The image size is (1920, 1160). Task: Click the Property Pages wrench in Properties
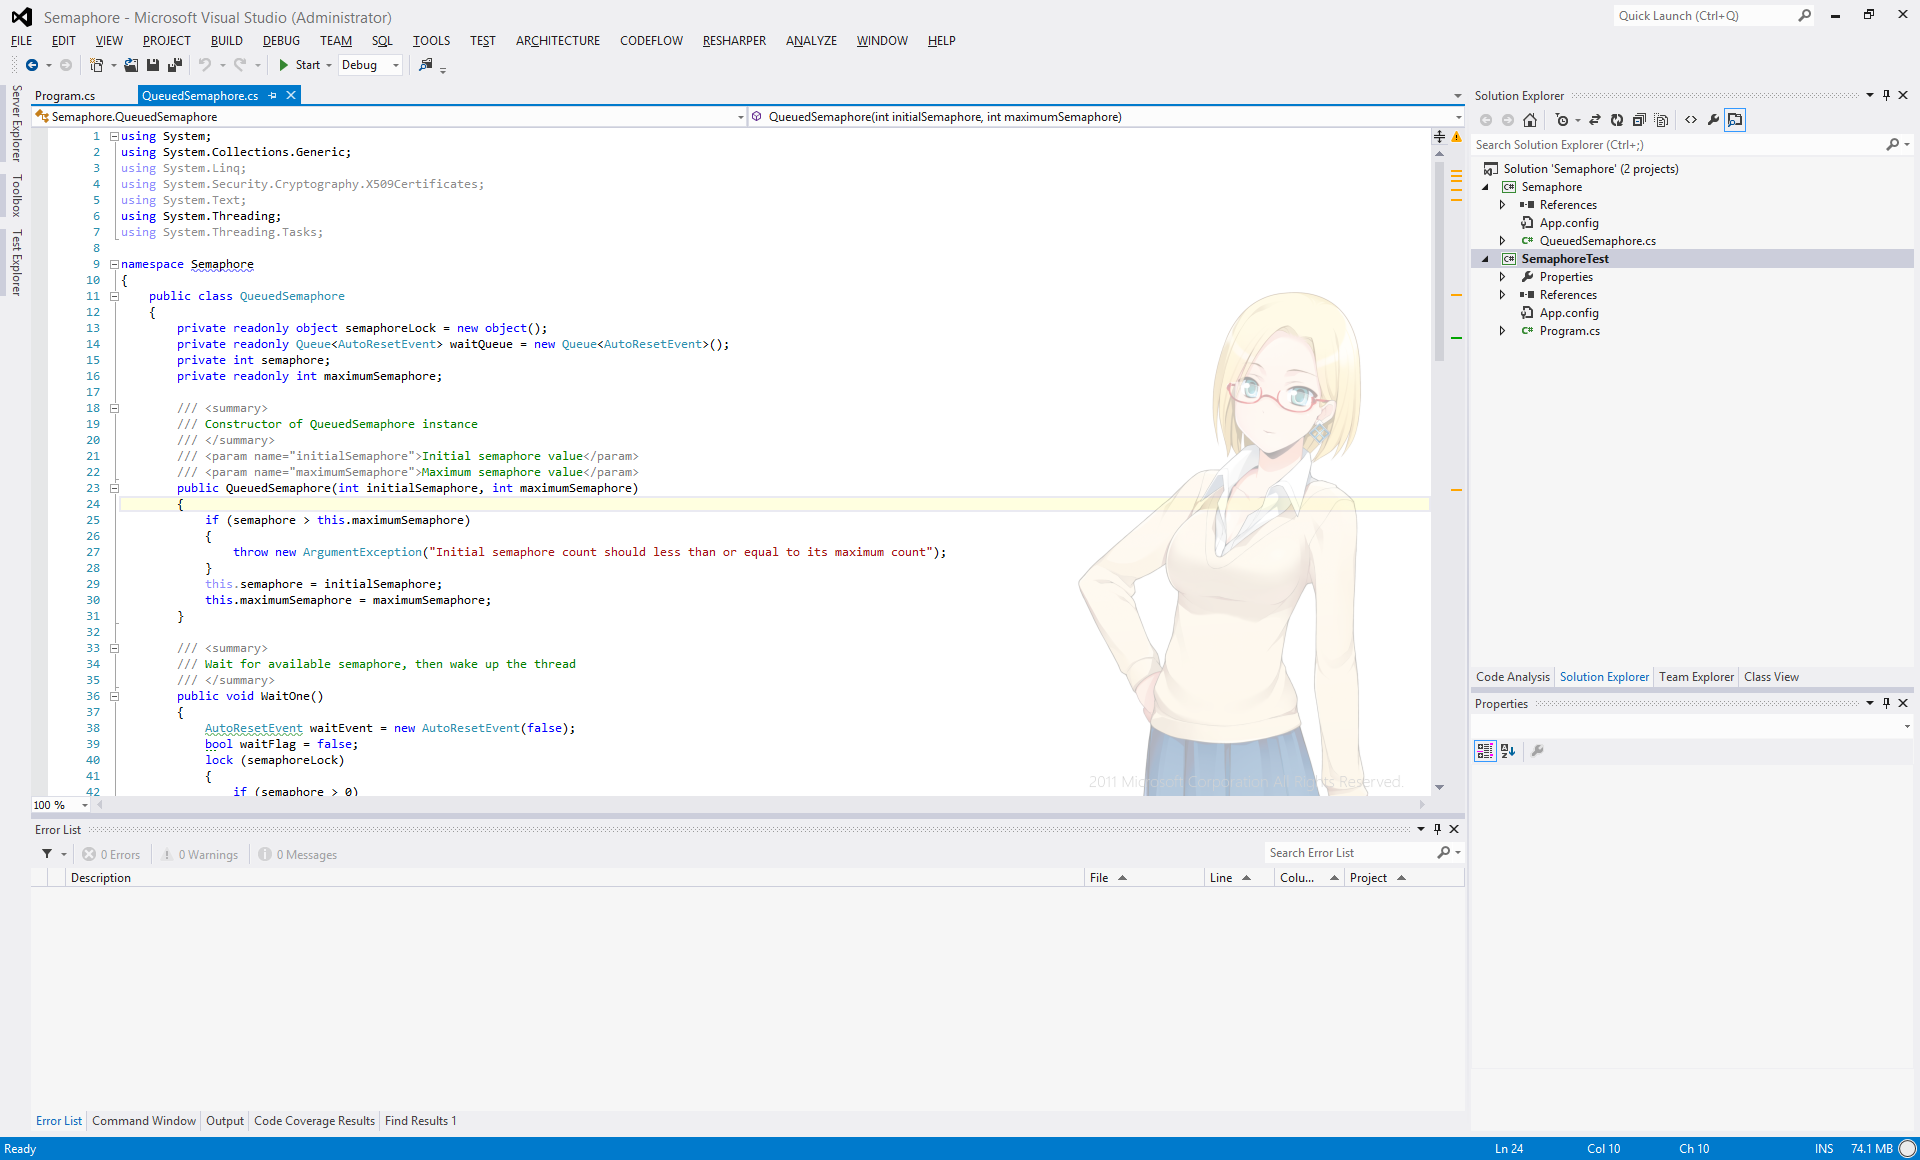click(1538, 751)
